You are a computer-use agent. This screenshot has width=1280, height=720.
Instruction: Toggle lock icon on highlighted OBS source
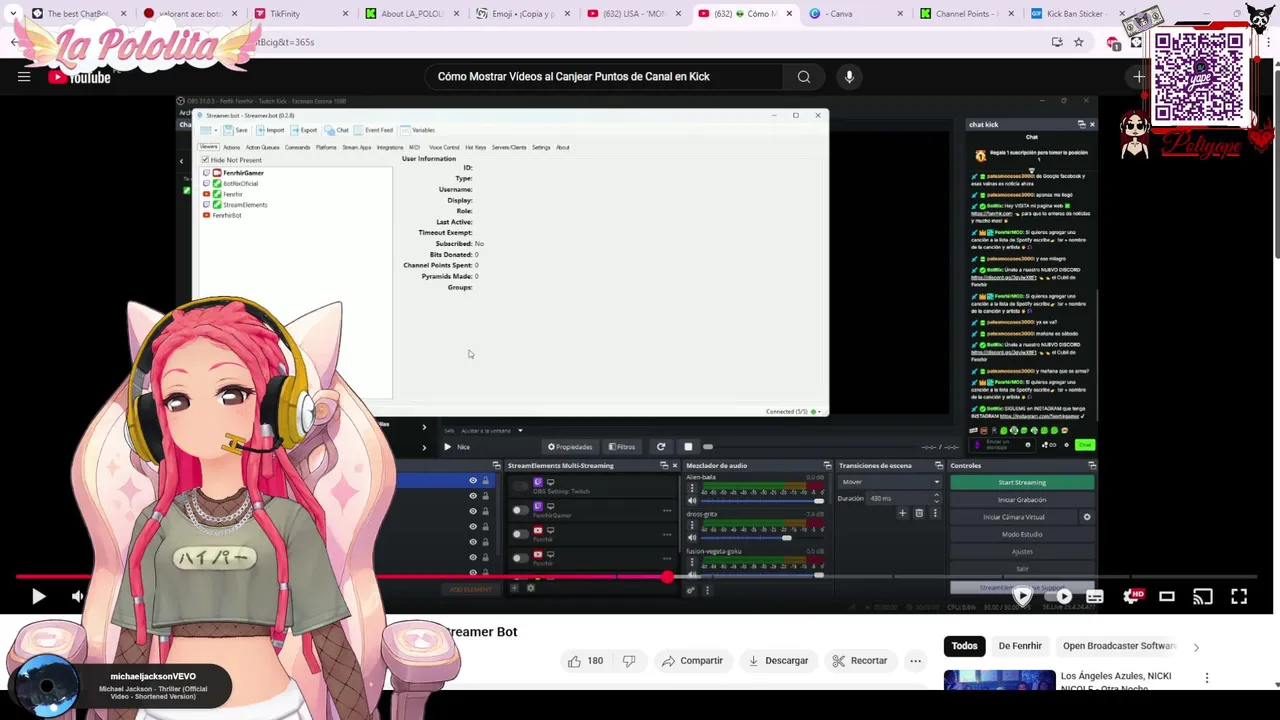pyautogui.click(x=486, y=481)
